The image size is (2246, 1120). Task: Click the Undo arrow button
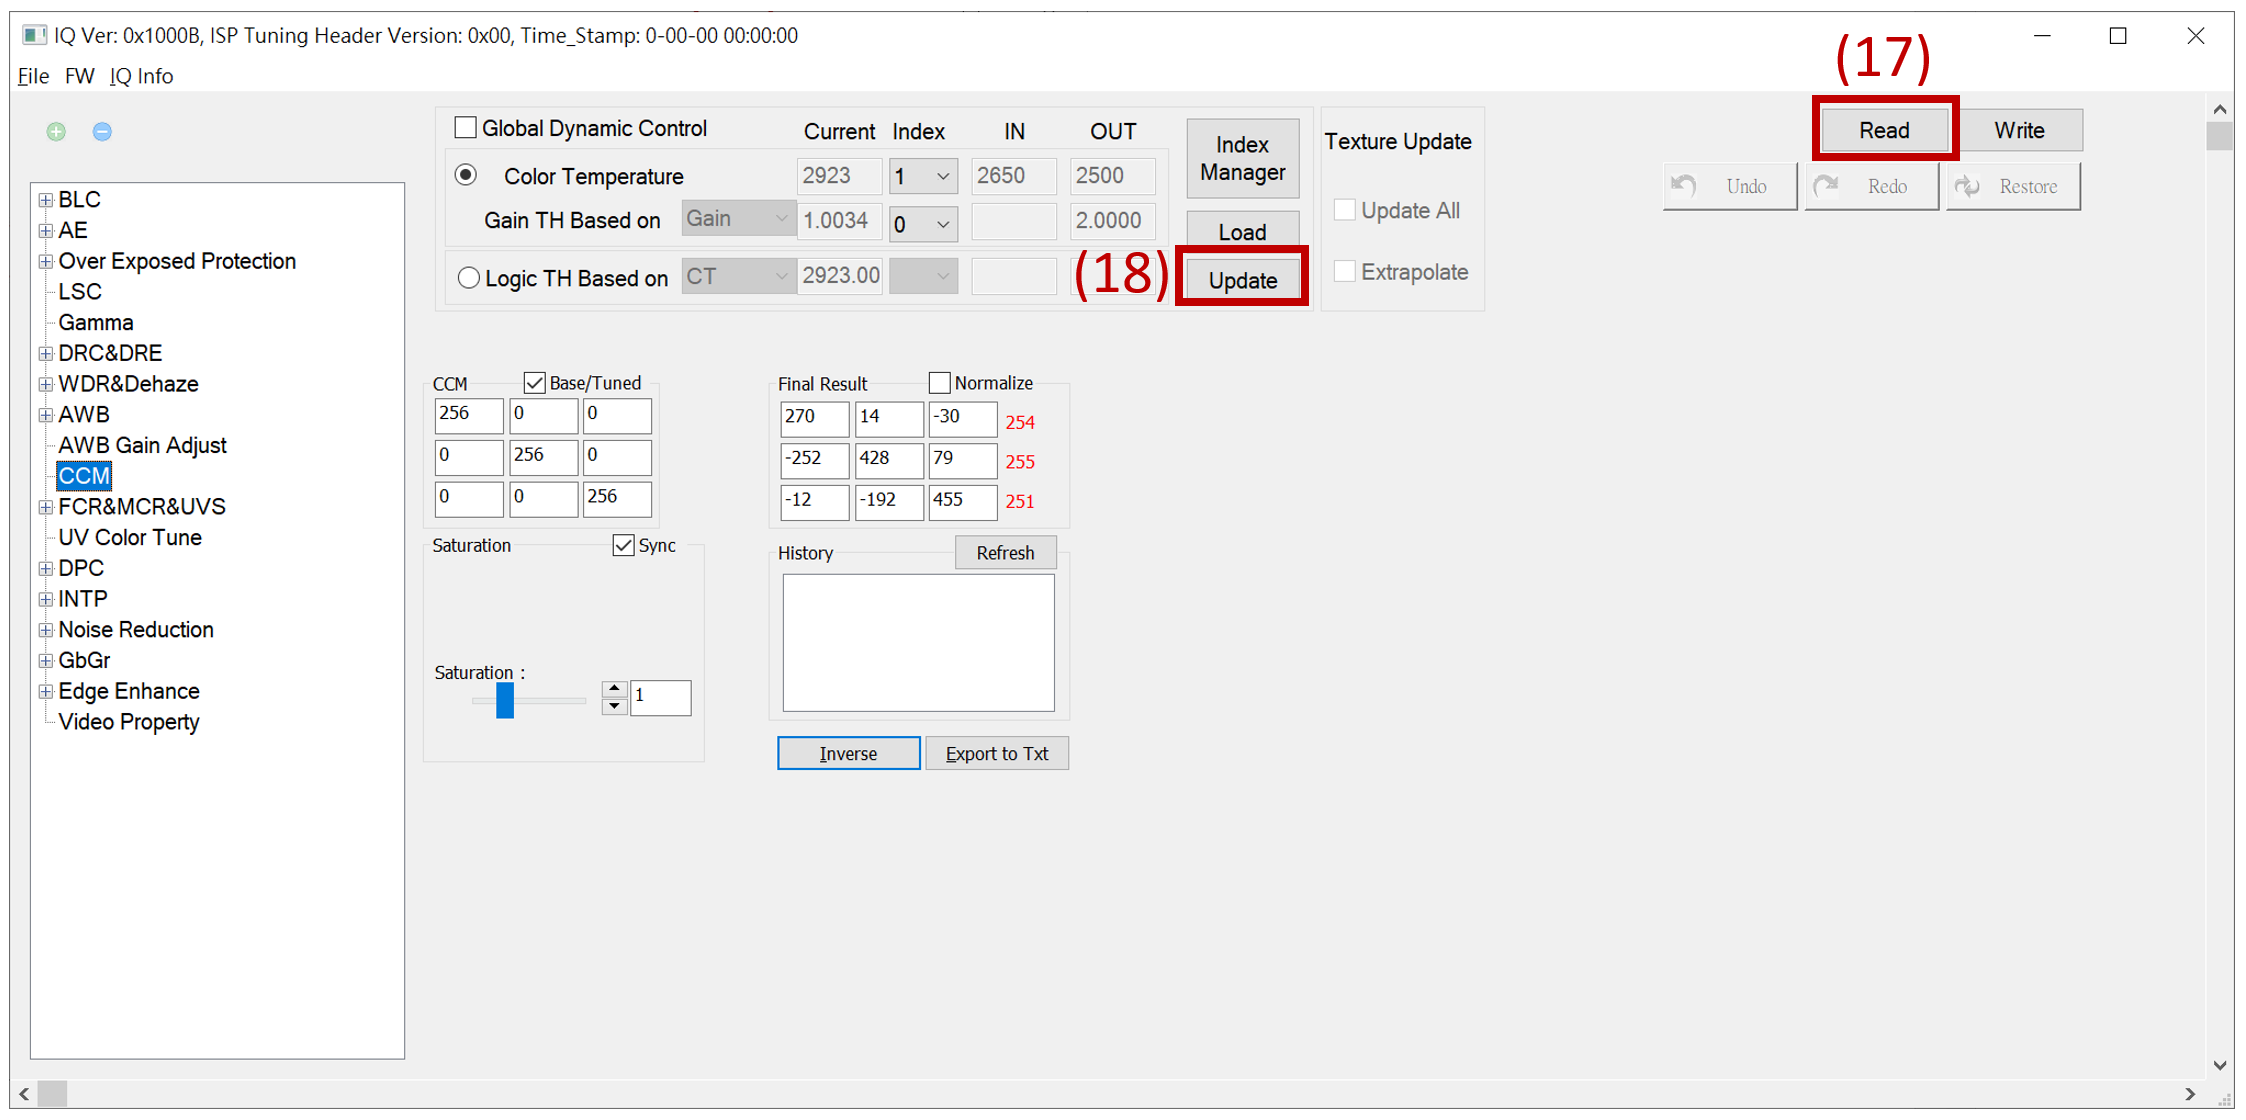[x=1729, y=187]
